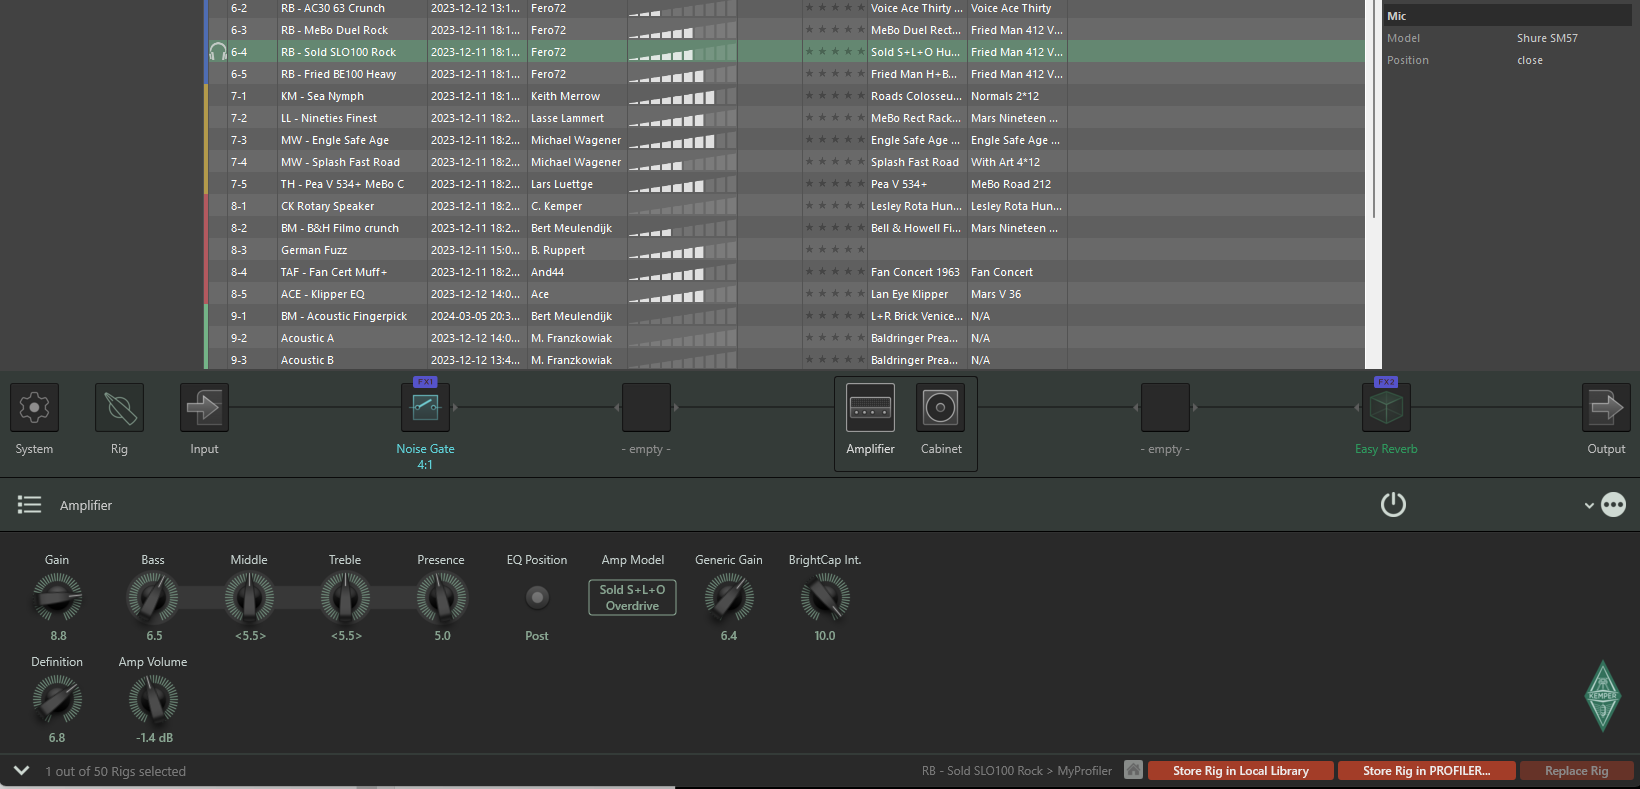Click the Presence knob
The width and height of the screenshot is (1640, 789).
(x=441, y=598)
